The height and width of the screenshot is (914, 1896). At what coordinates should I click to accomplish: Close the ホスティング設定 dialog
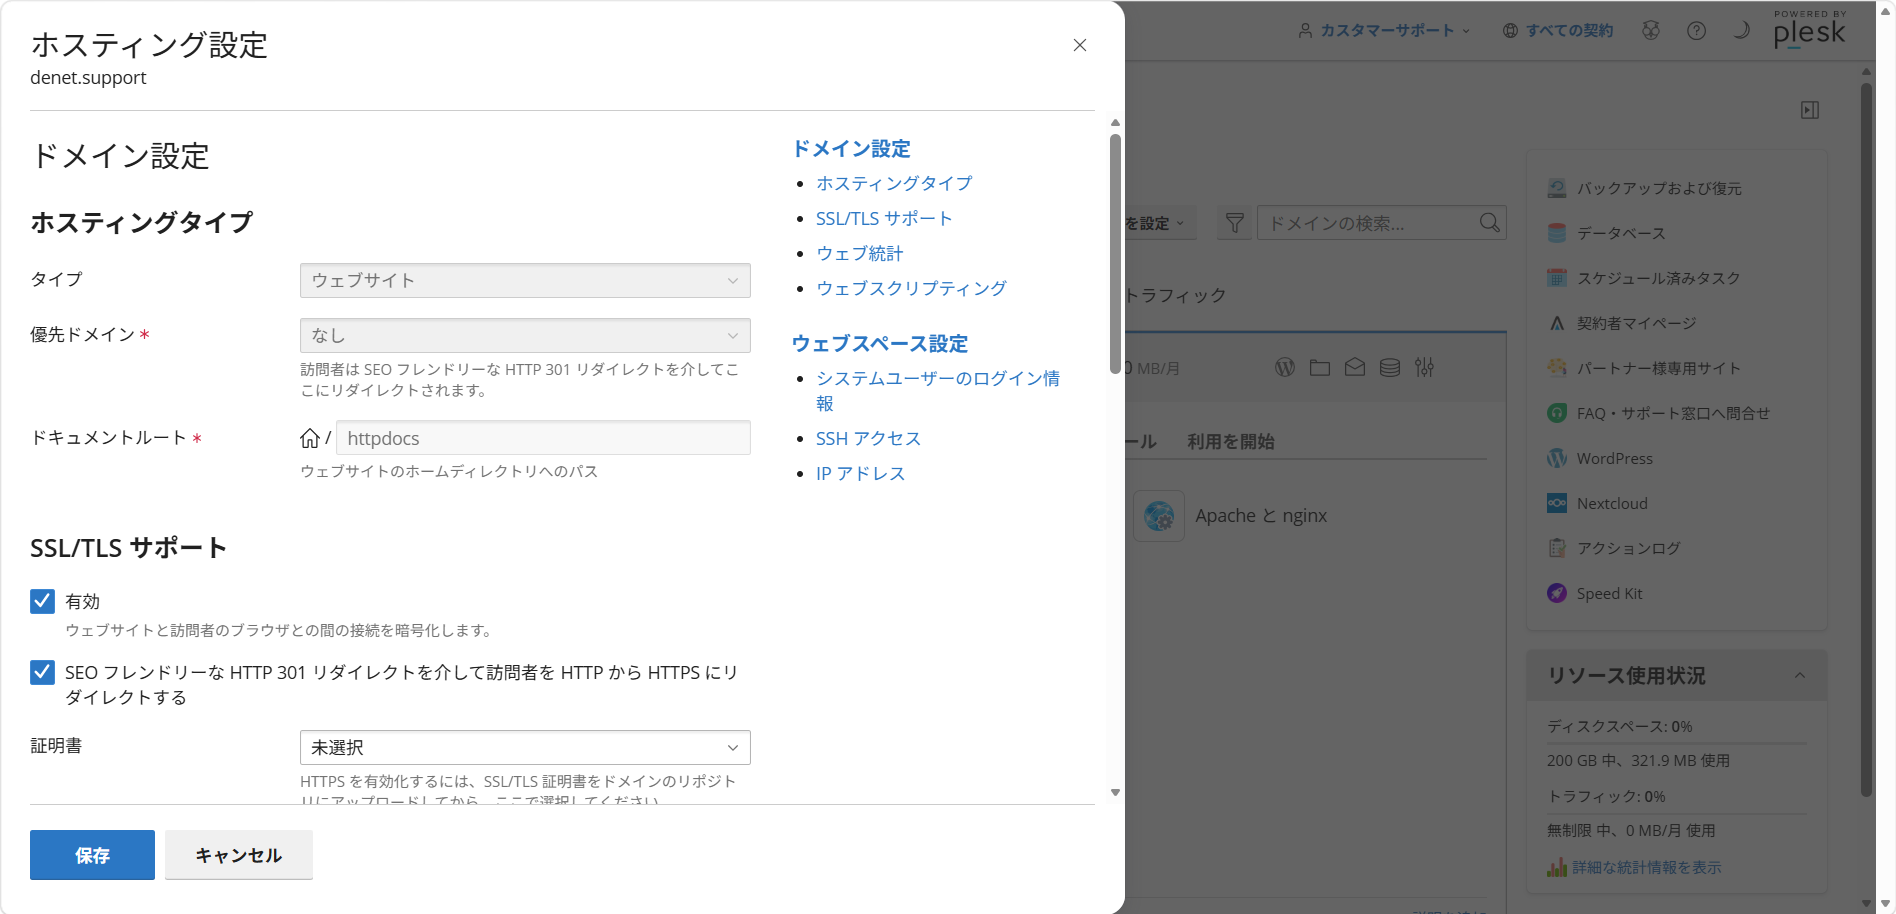tap(1080, 45)
